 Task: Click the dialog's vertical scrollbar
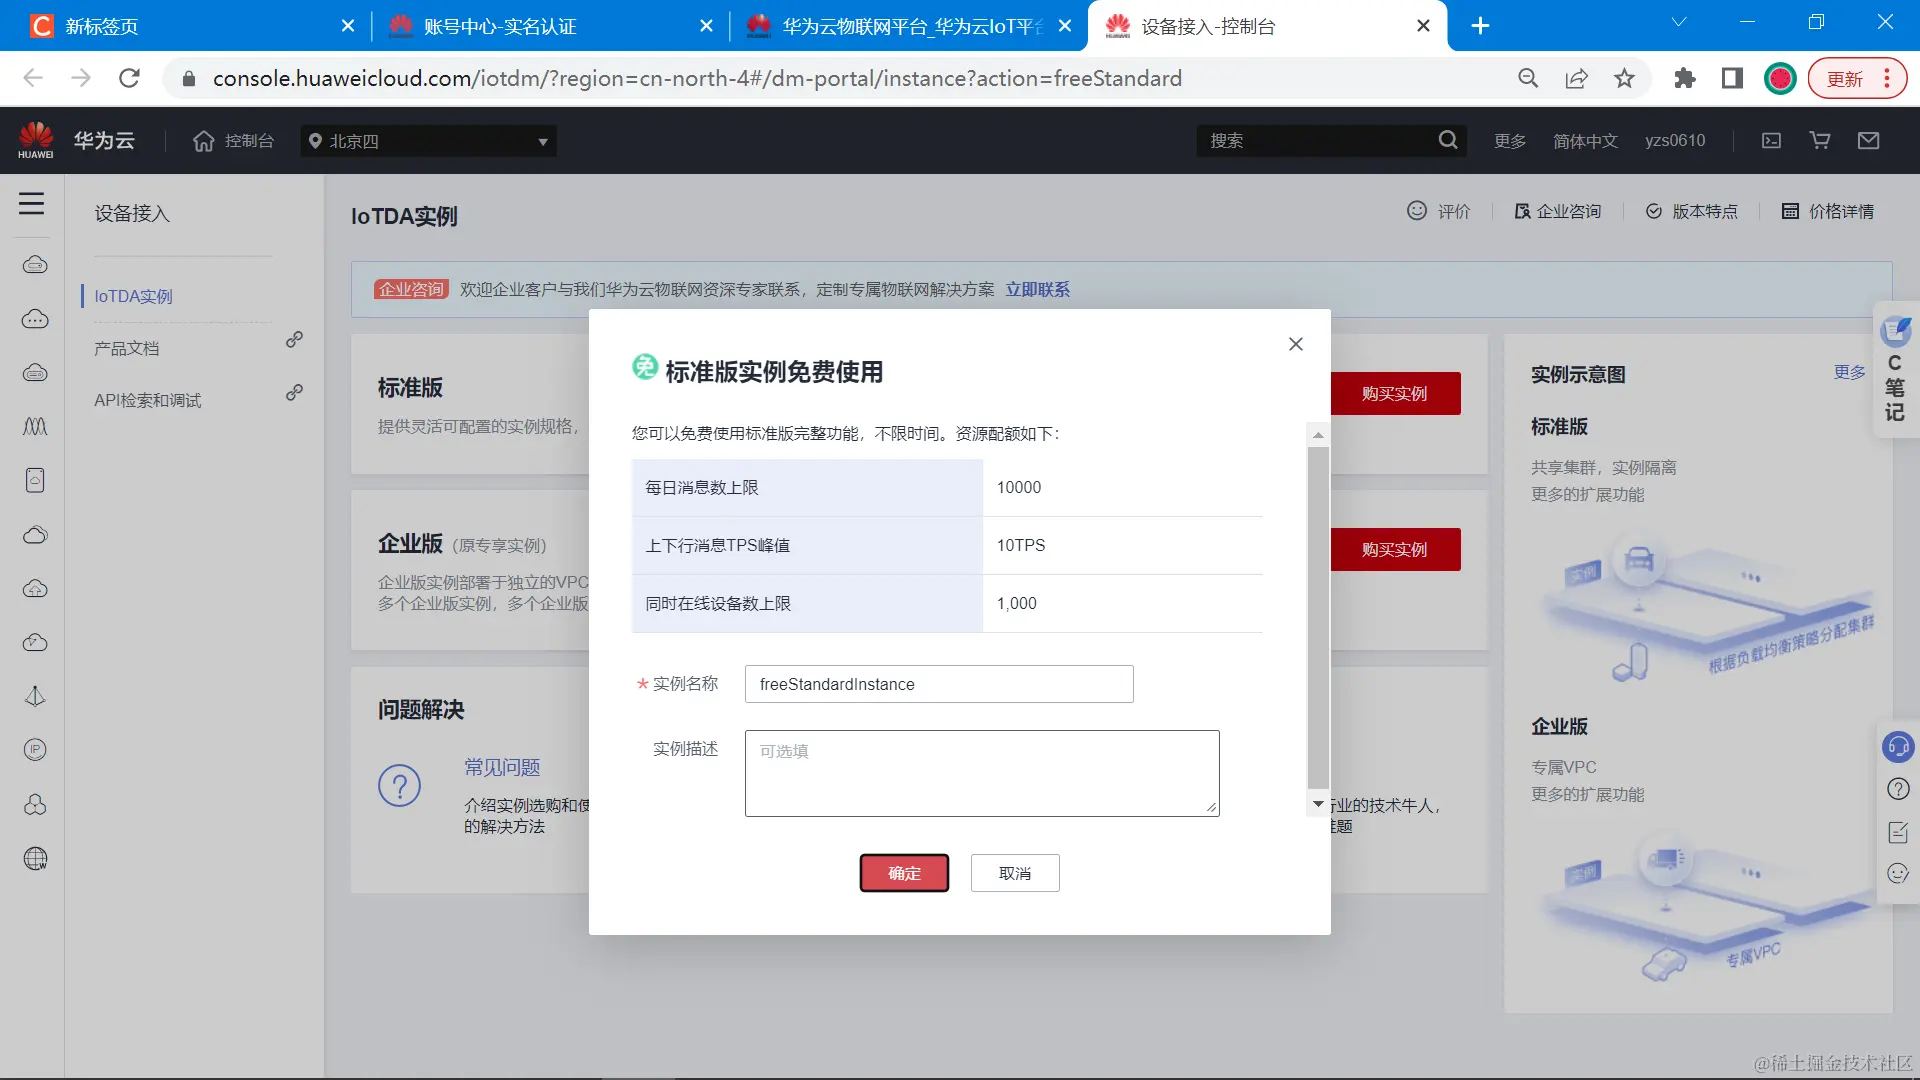[1318, 618]
